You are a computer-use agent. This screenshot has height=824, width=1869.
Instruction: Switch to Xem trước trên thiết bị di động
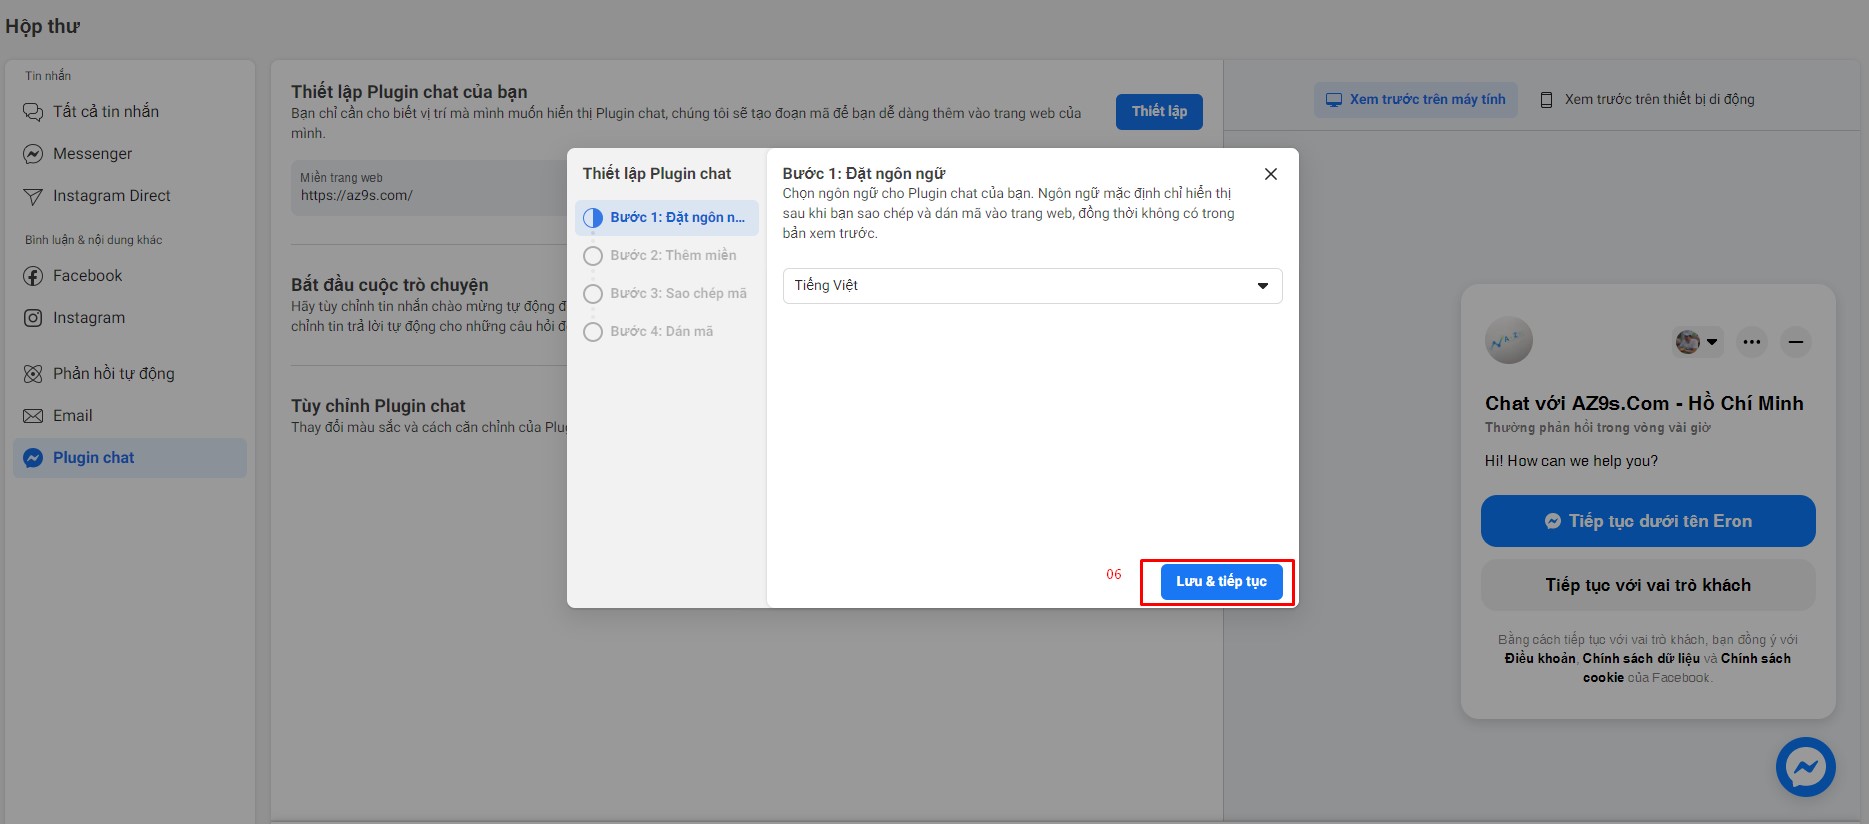point(1647,100)
